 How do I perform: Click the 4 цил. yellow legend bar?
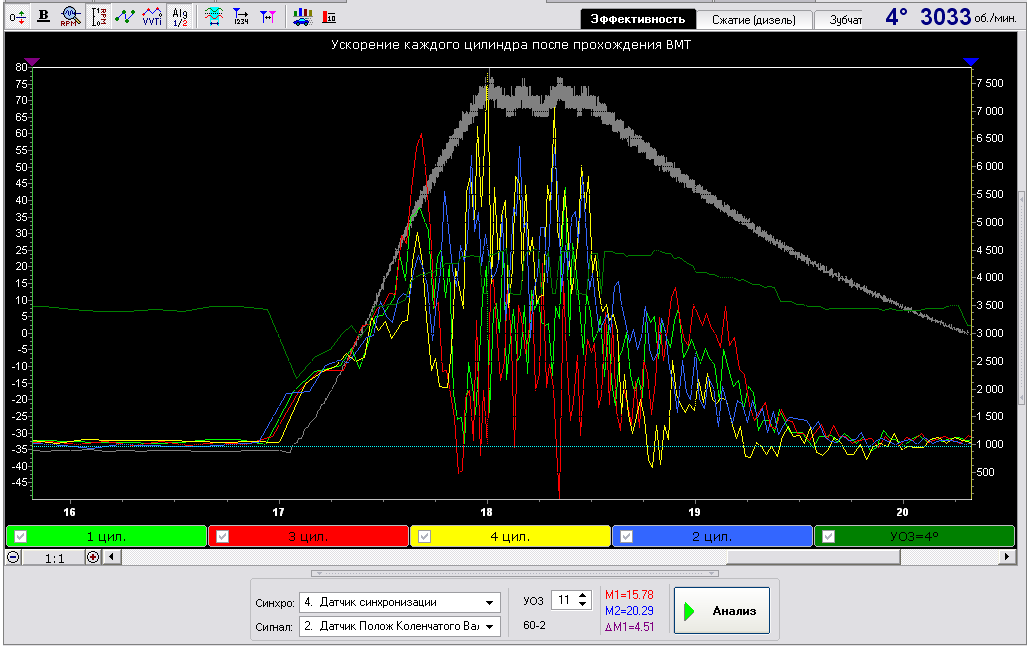point(510,536)
